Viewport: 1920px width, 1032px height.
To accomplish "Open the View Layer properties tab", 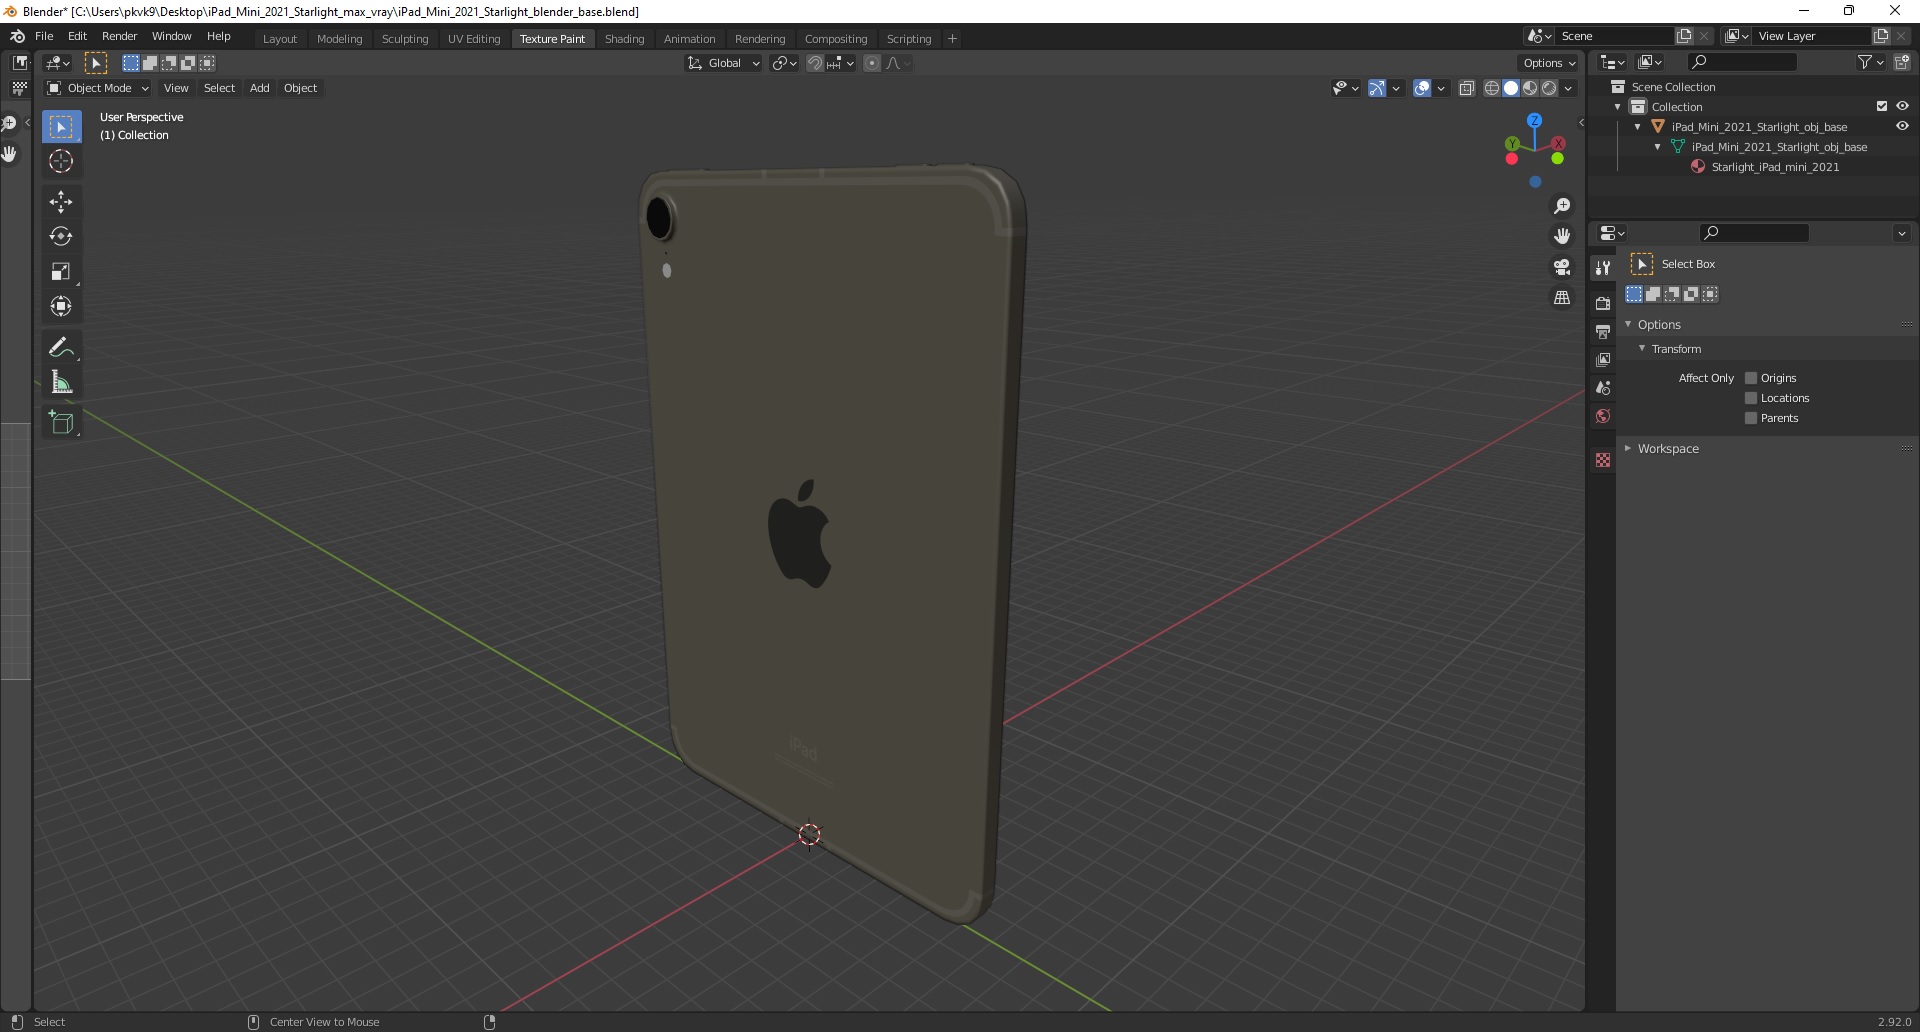I will [1603, 359].
